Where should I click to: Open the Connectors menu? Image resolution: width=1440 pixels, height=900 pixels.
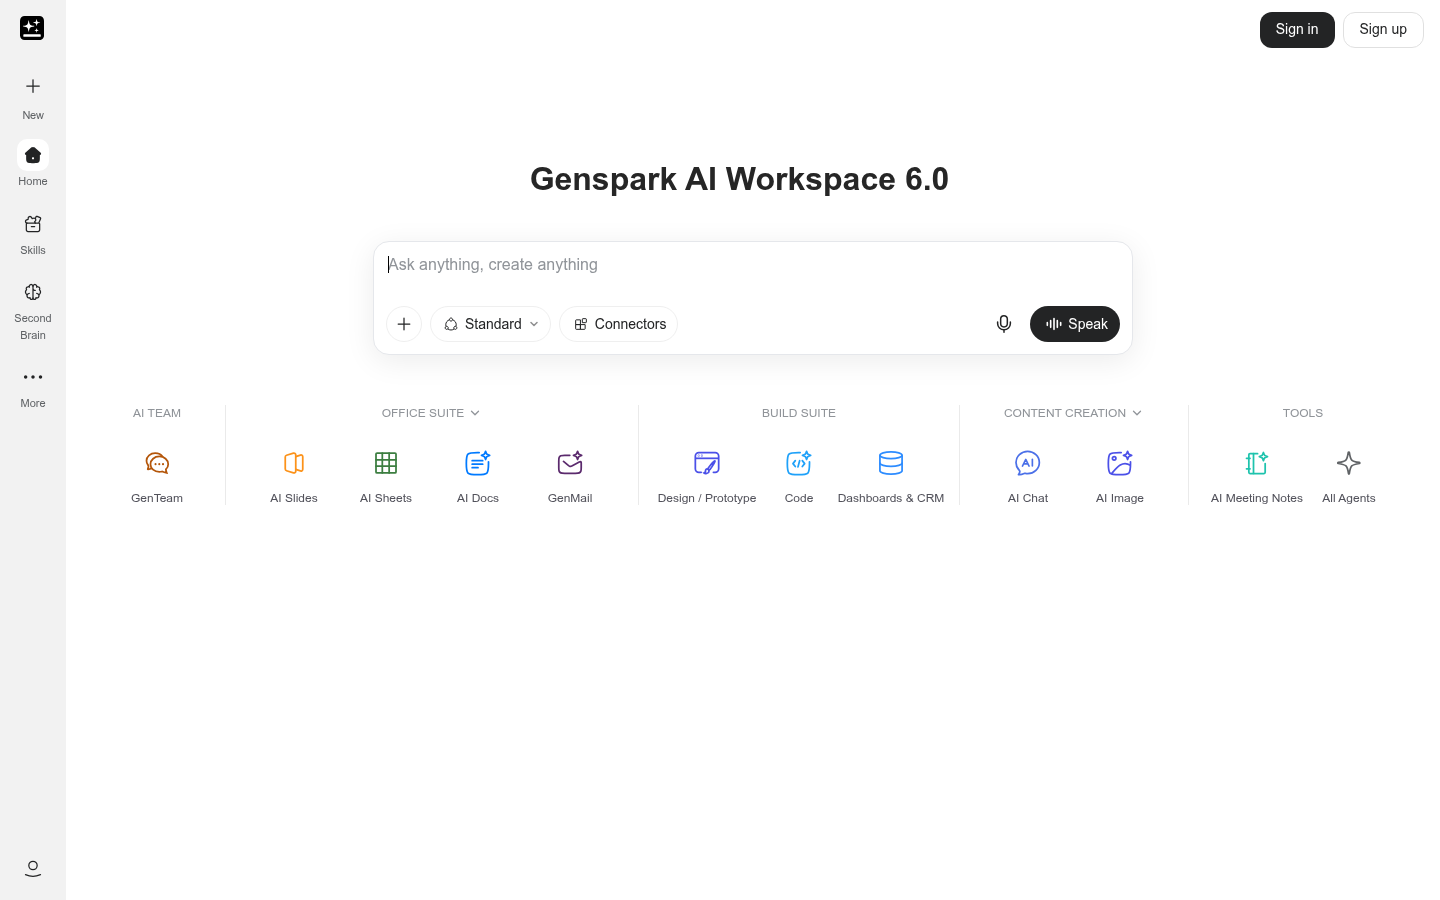[x=619, y=324]
